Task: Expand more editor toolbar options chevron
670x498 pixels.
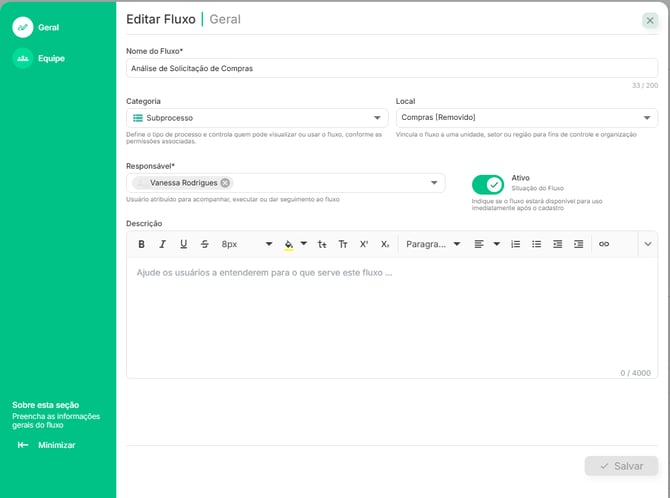Action: (648, 244)
